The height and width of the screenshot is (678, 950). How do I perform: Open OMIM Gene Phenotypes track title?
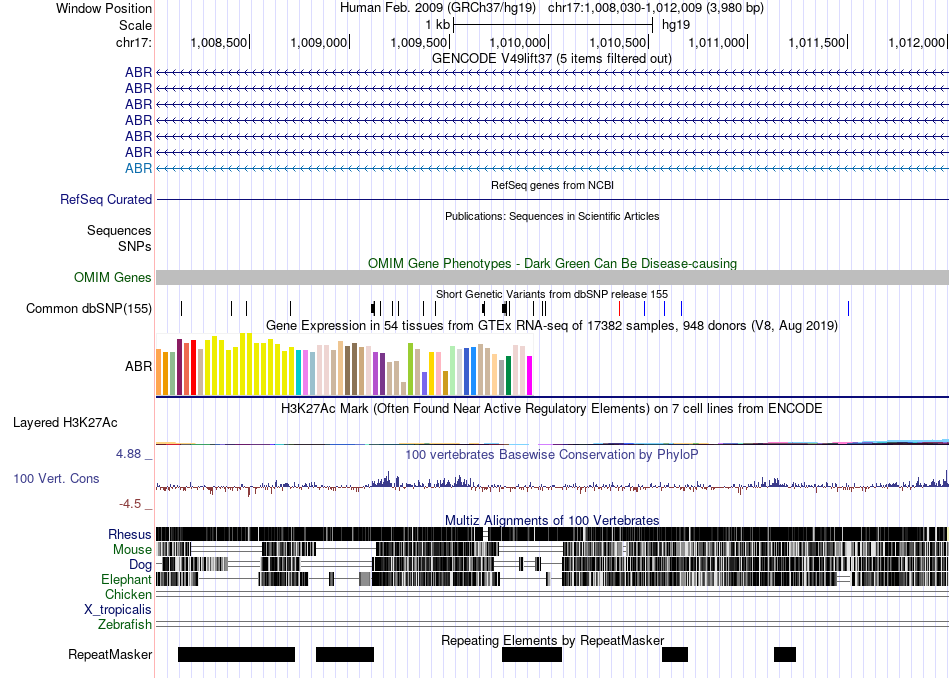coord(552,264)
